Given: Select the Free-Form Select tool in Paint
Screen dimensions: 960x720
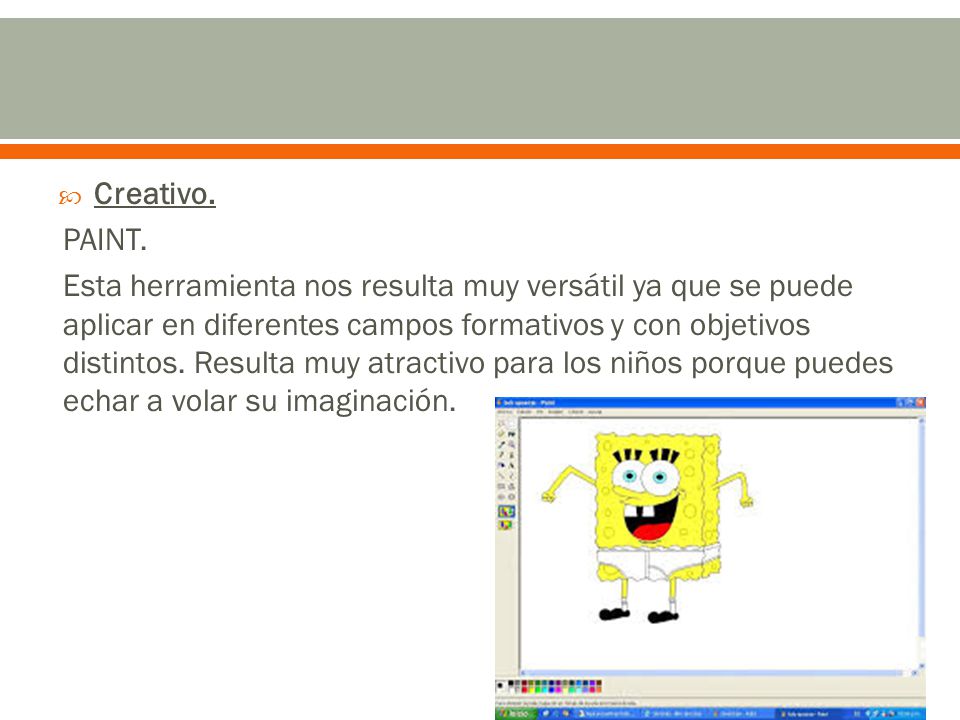Looking at the screenshot, I should point(501,422).
